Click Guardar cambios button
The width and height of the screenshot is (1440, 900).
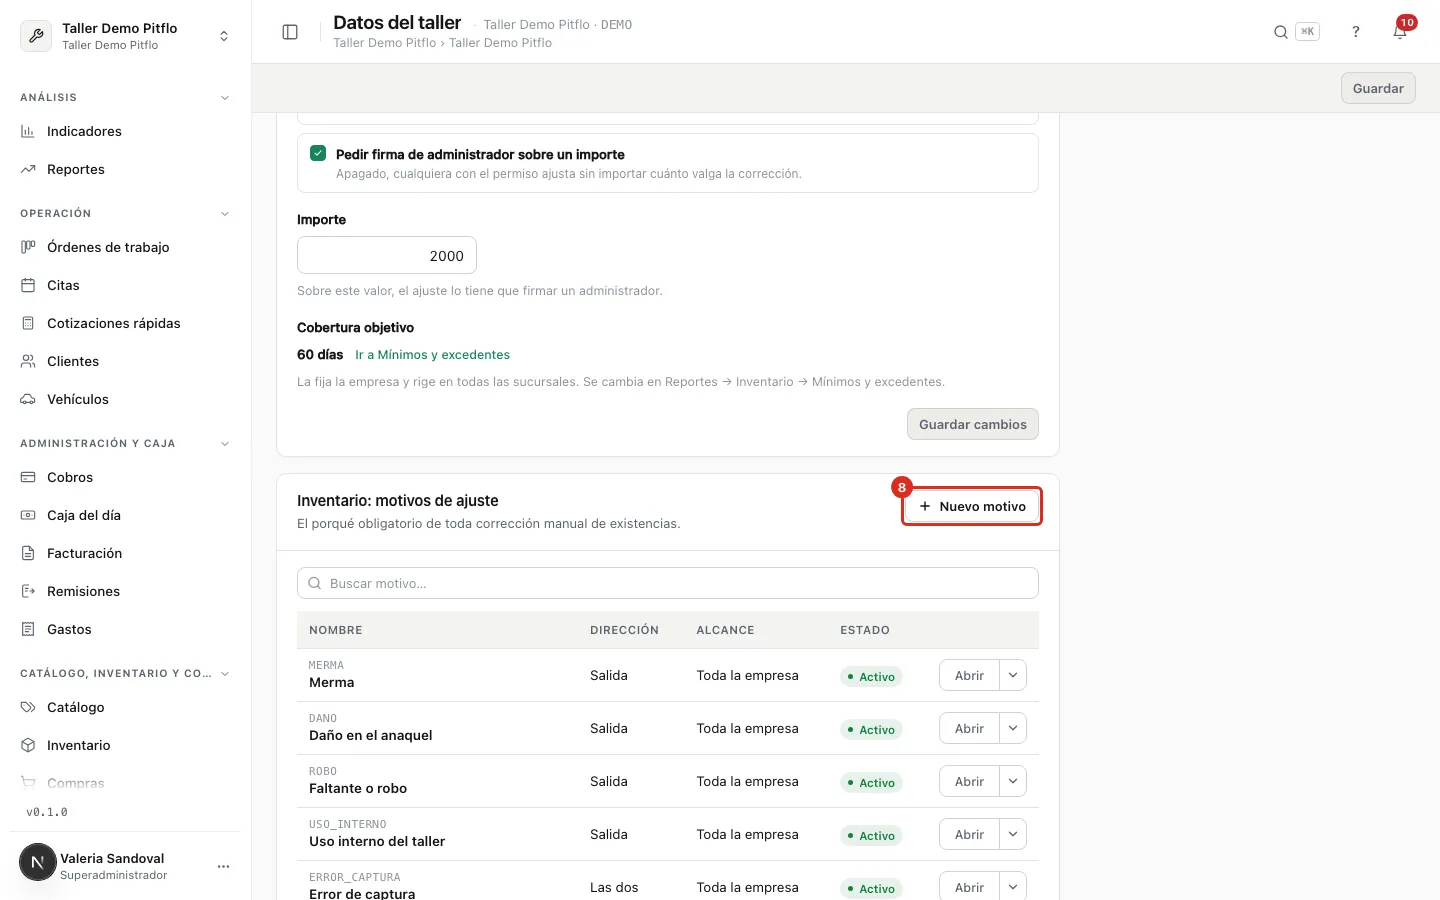[973, 424]
